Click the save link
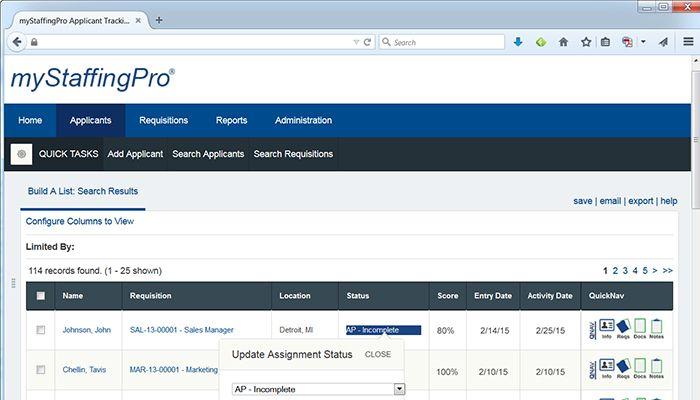 [583, 201]
